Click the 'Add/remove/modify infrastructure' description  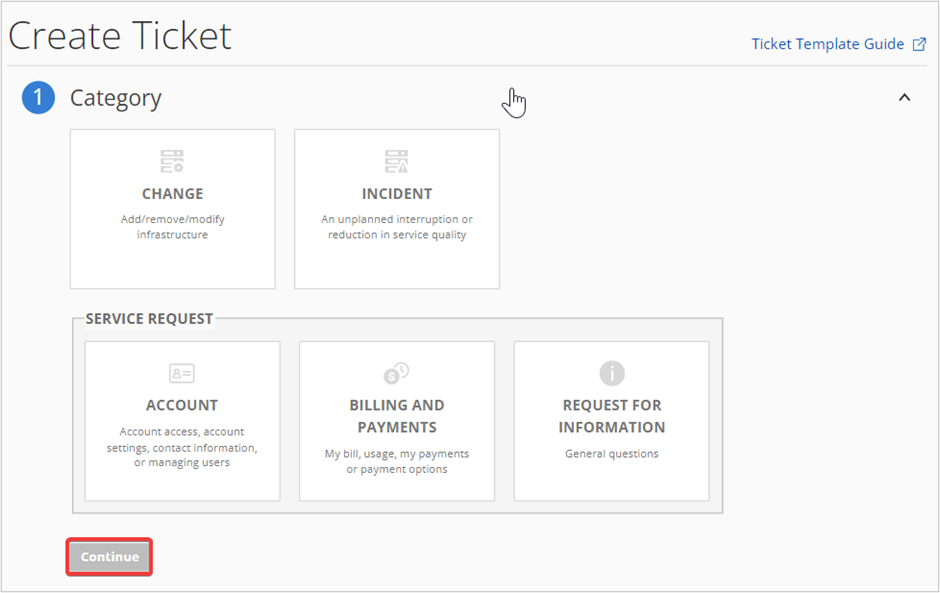pyautogui.click(x=173, y=227)
